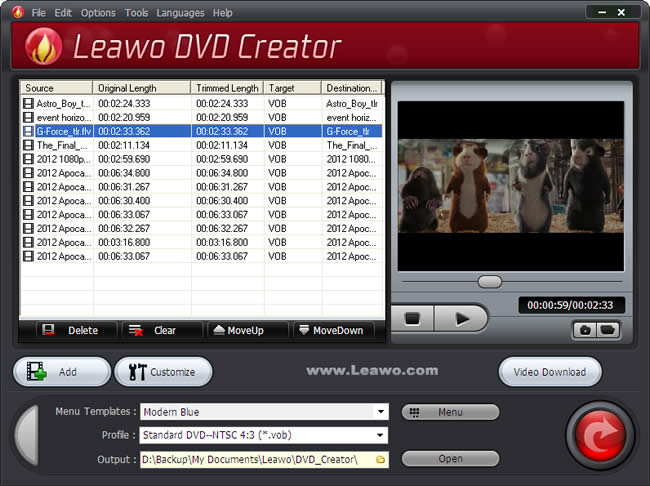650x486 pixels.
Task: Select the G-Force_tlr.flv row
Action: [x=201, y=131]
